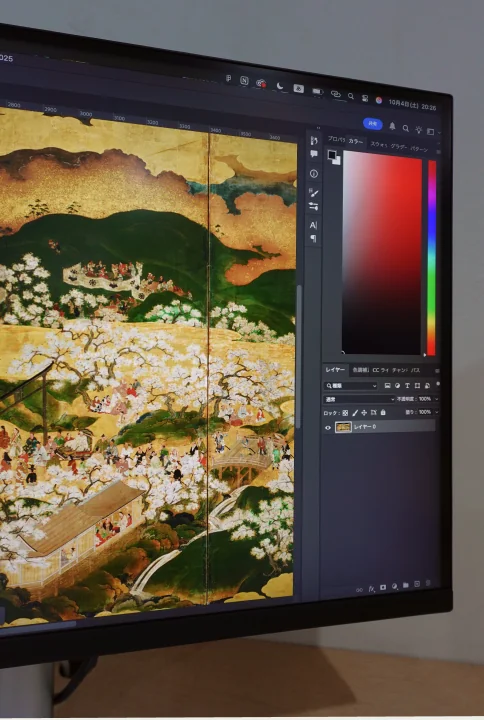Click inside the red color picker field
The height and width of the screenshot is (720, 484).
[382, 253]
